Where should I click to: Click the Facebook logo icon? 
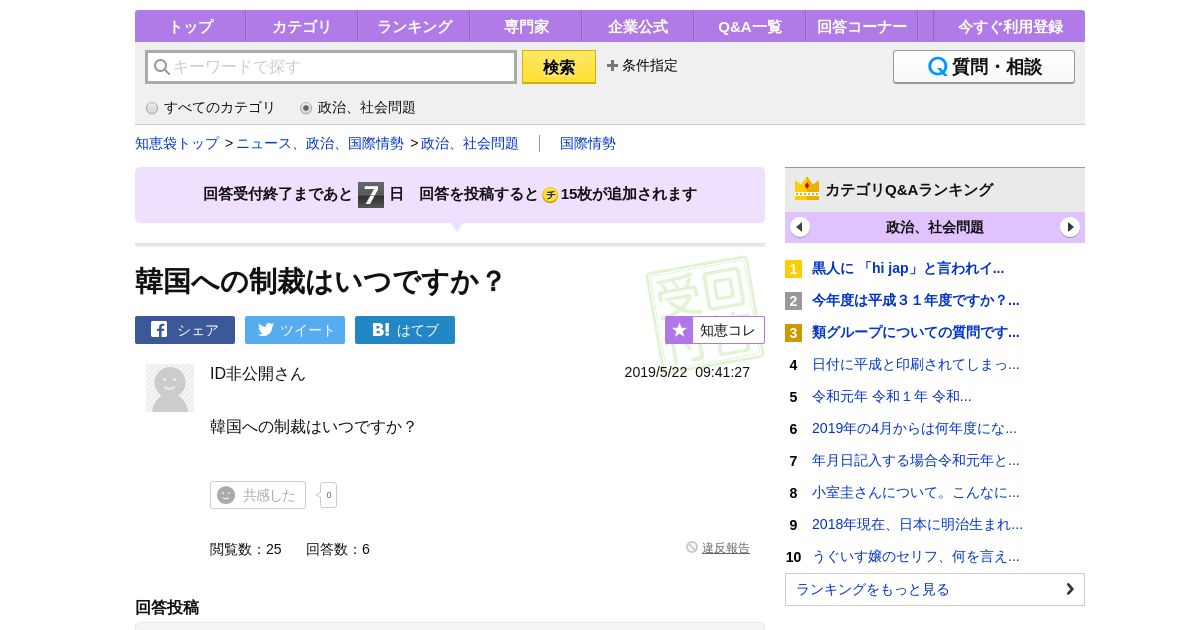coord(159,329)
